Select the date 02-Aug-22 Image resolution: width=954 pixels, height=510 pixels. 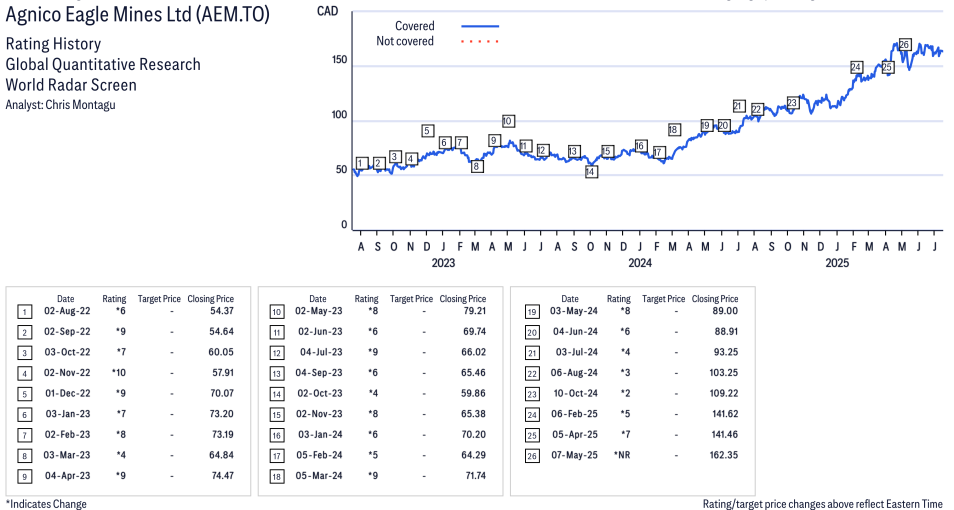(67, 311)
